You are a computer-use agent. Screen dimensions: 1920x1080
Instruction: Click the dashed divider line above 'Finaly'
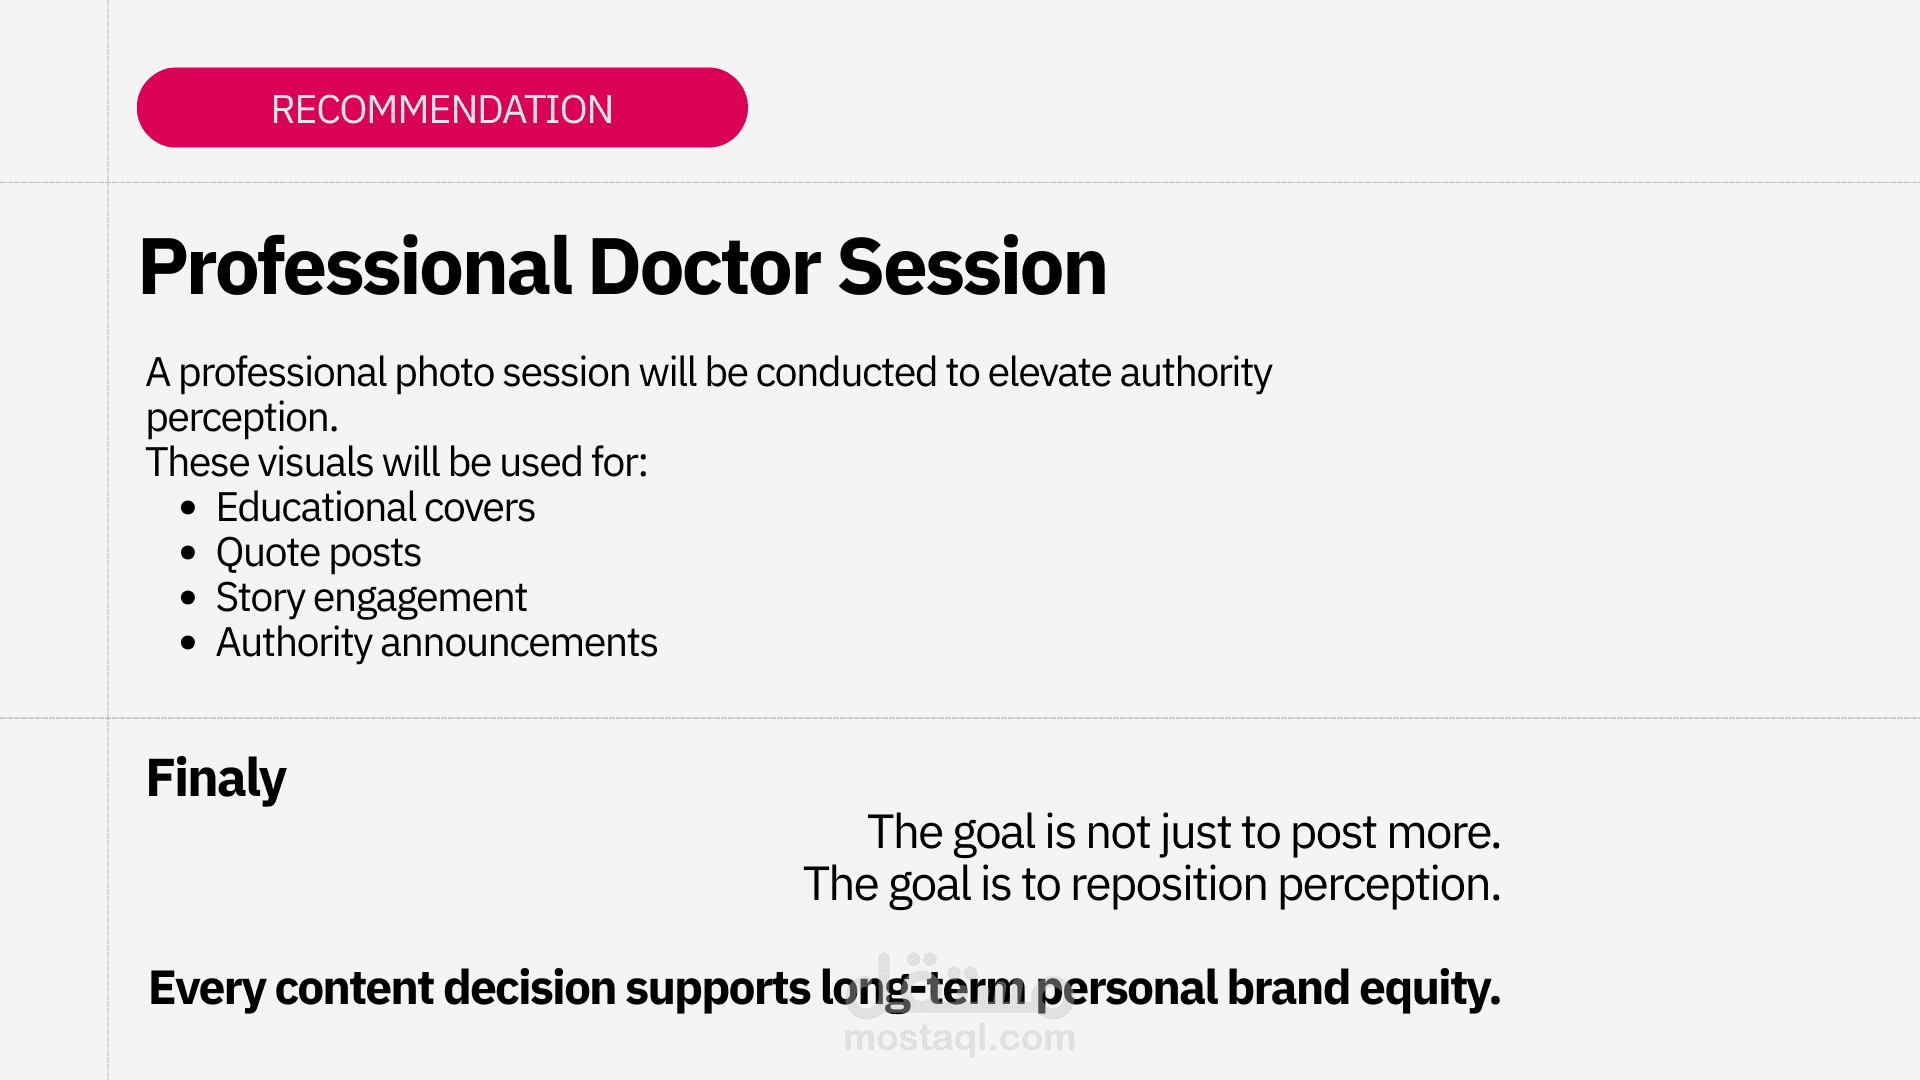point(1000,718)
